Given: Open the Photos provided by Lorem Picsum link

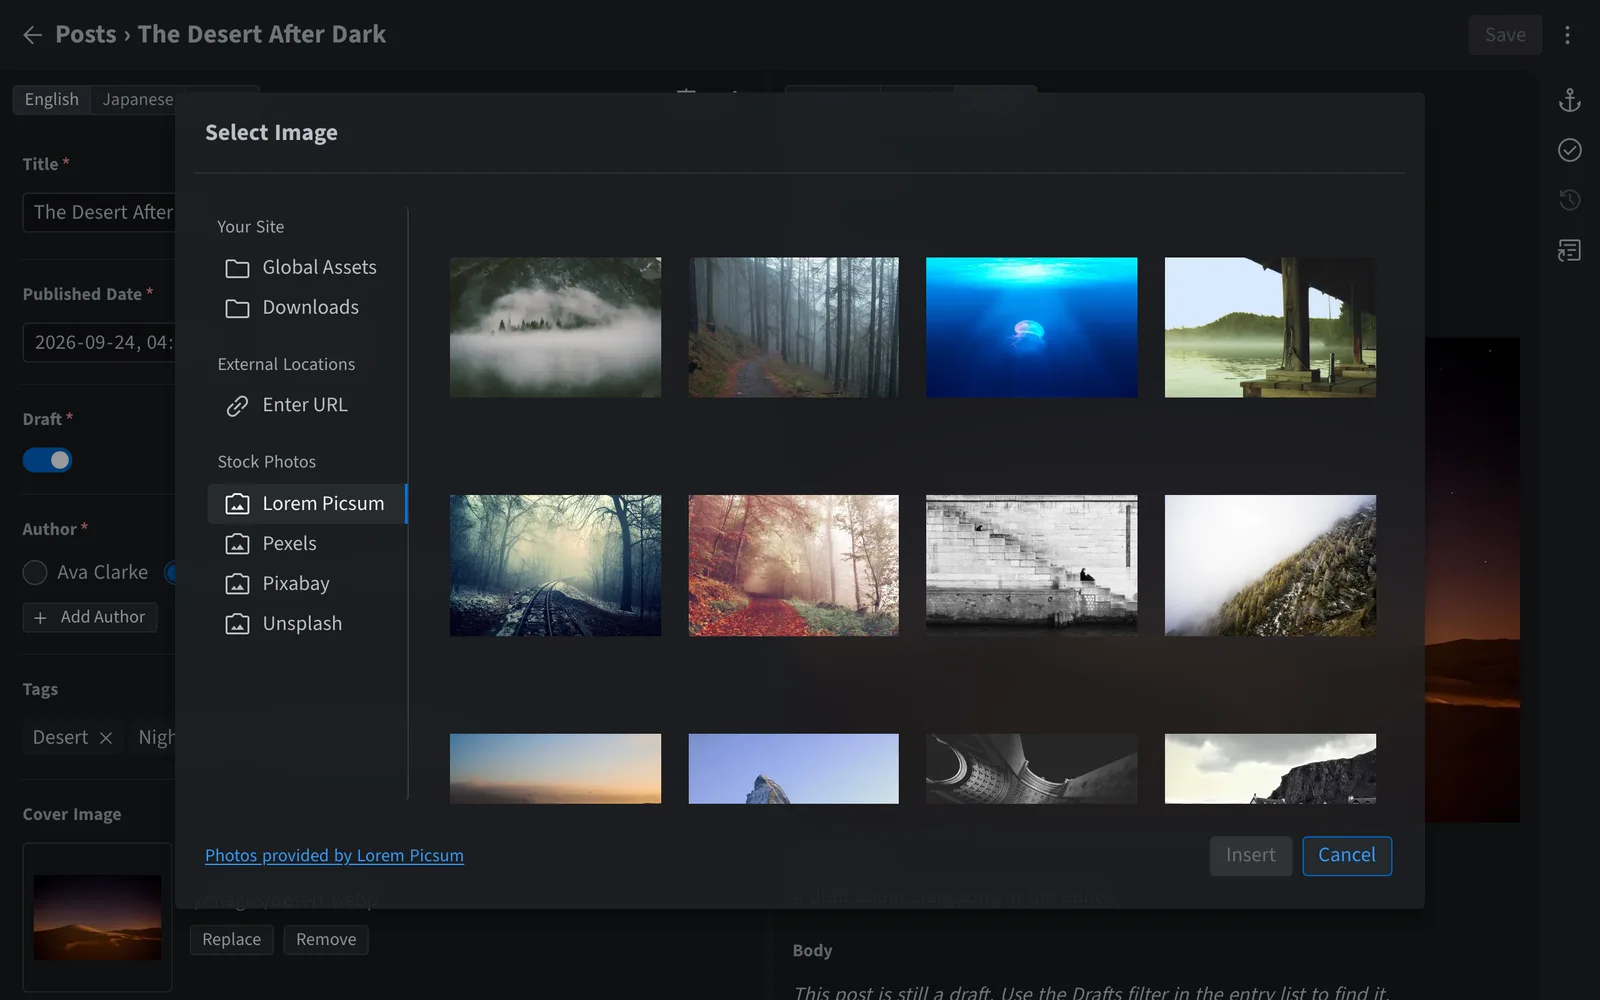Looking at the screenshot, I should pyautogui.click(x=334, y=855).
